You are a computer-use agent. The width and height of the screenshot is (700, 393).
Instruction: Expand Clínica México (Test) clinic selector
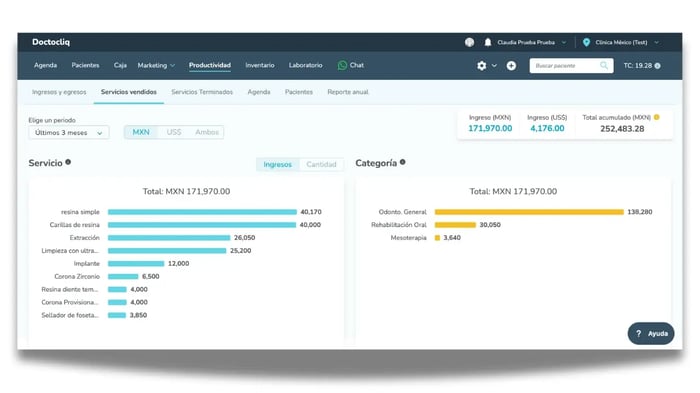tap(626, 42)
